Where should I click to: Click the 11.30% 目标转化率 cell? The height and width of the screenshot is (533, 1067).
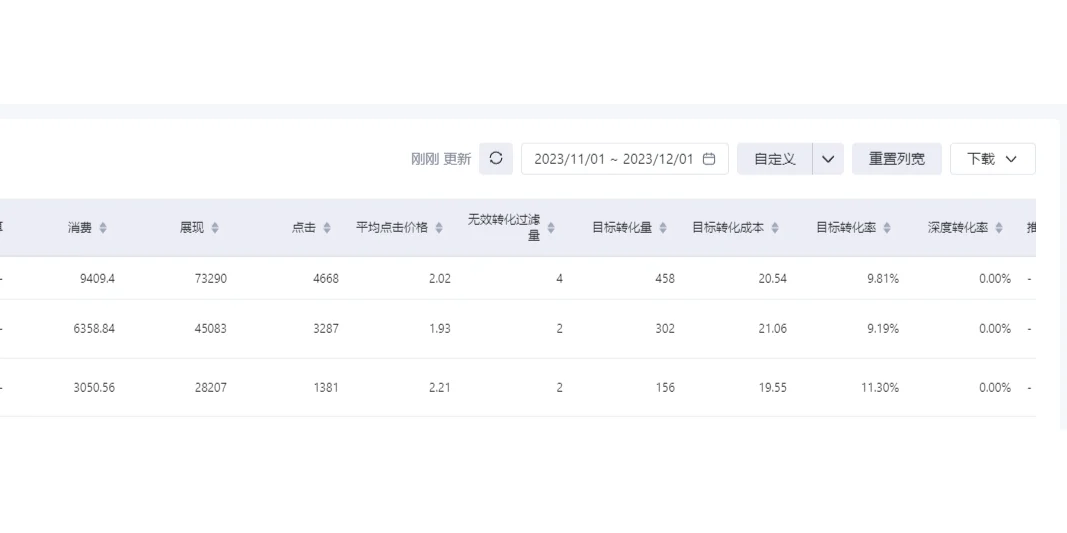[879, 387]
